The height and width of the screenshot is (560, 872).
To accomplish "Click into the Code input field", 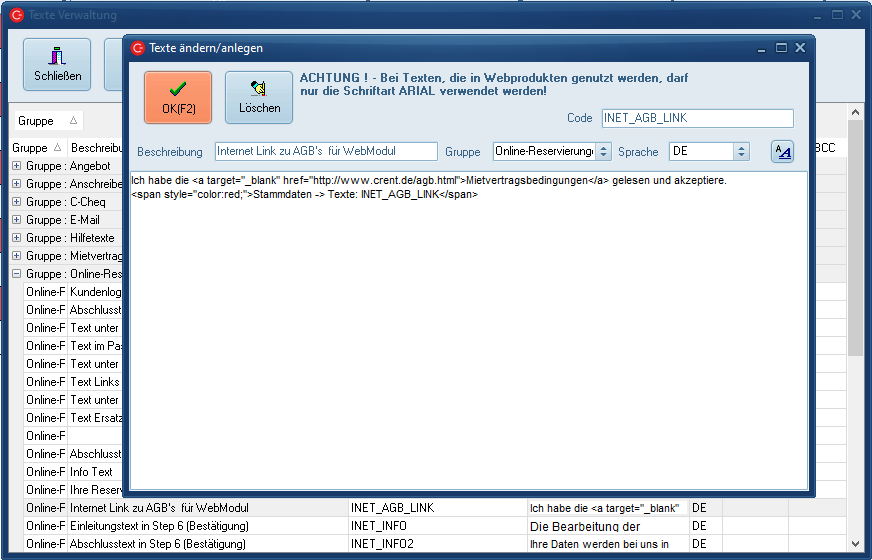I will (x=696, y=118).
